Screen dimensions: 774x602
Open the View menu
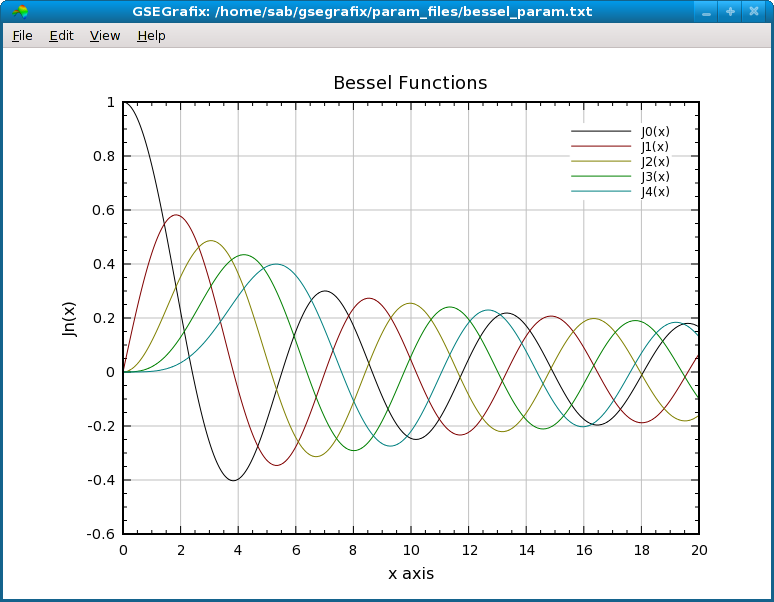104,36
